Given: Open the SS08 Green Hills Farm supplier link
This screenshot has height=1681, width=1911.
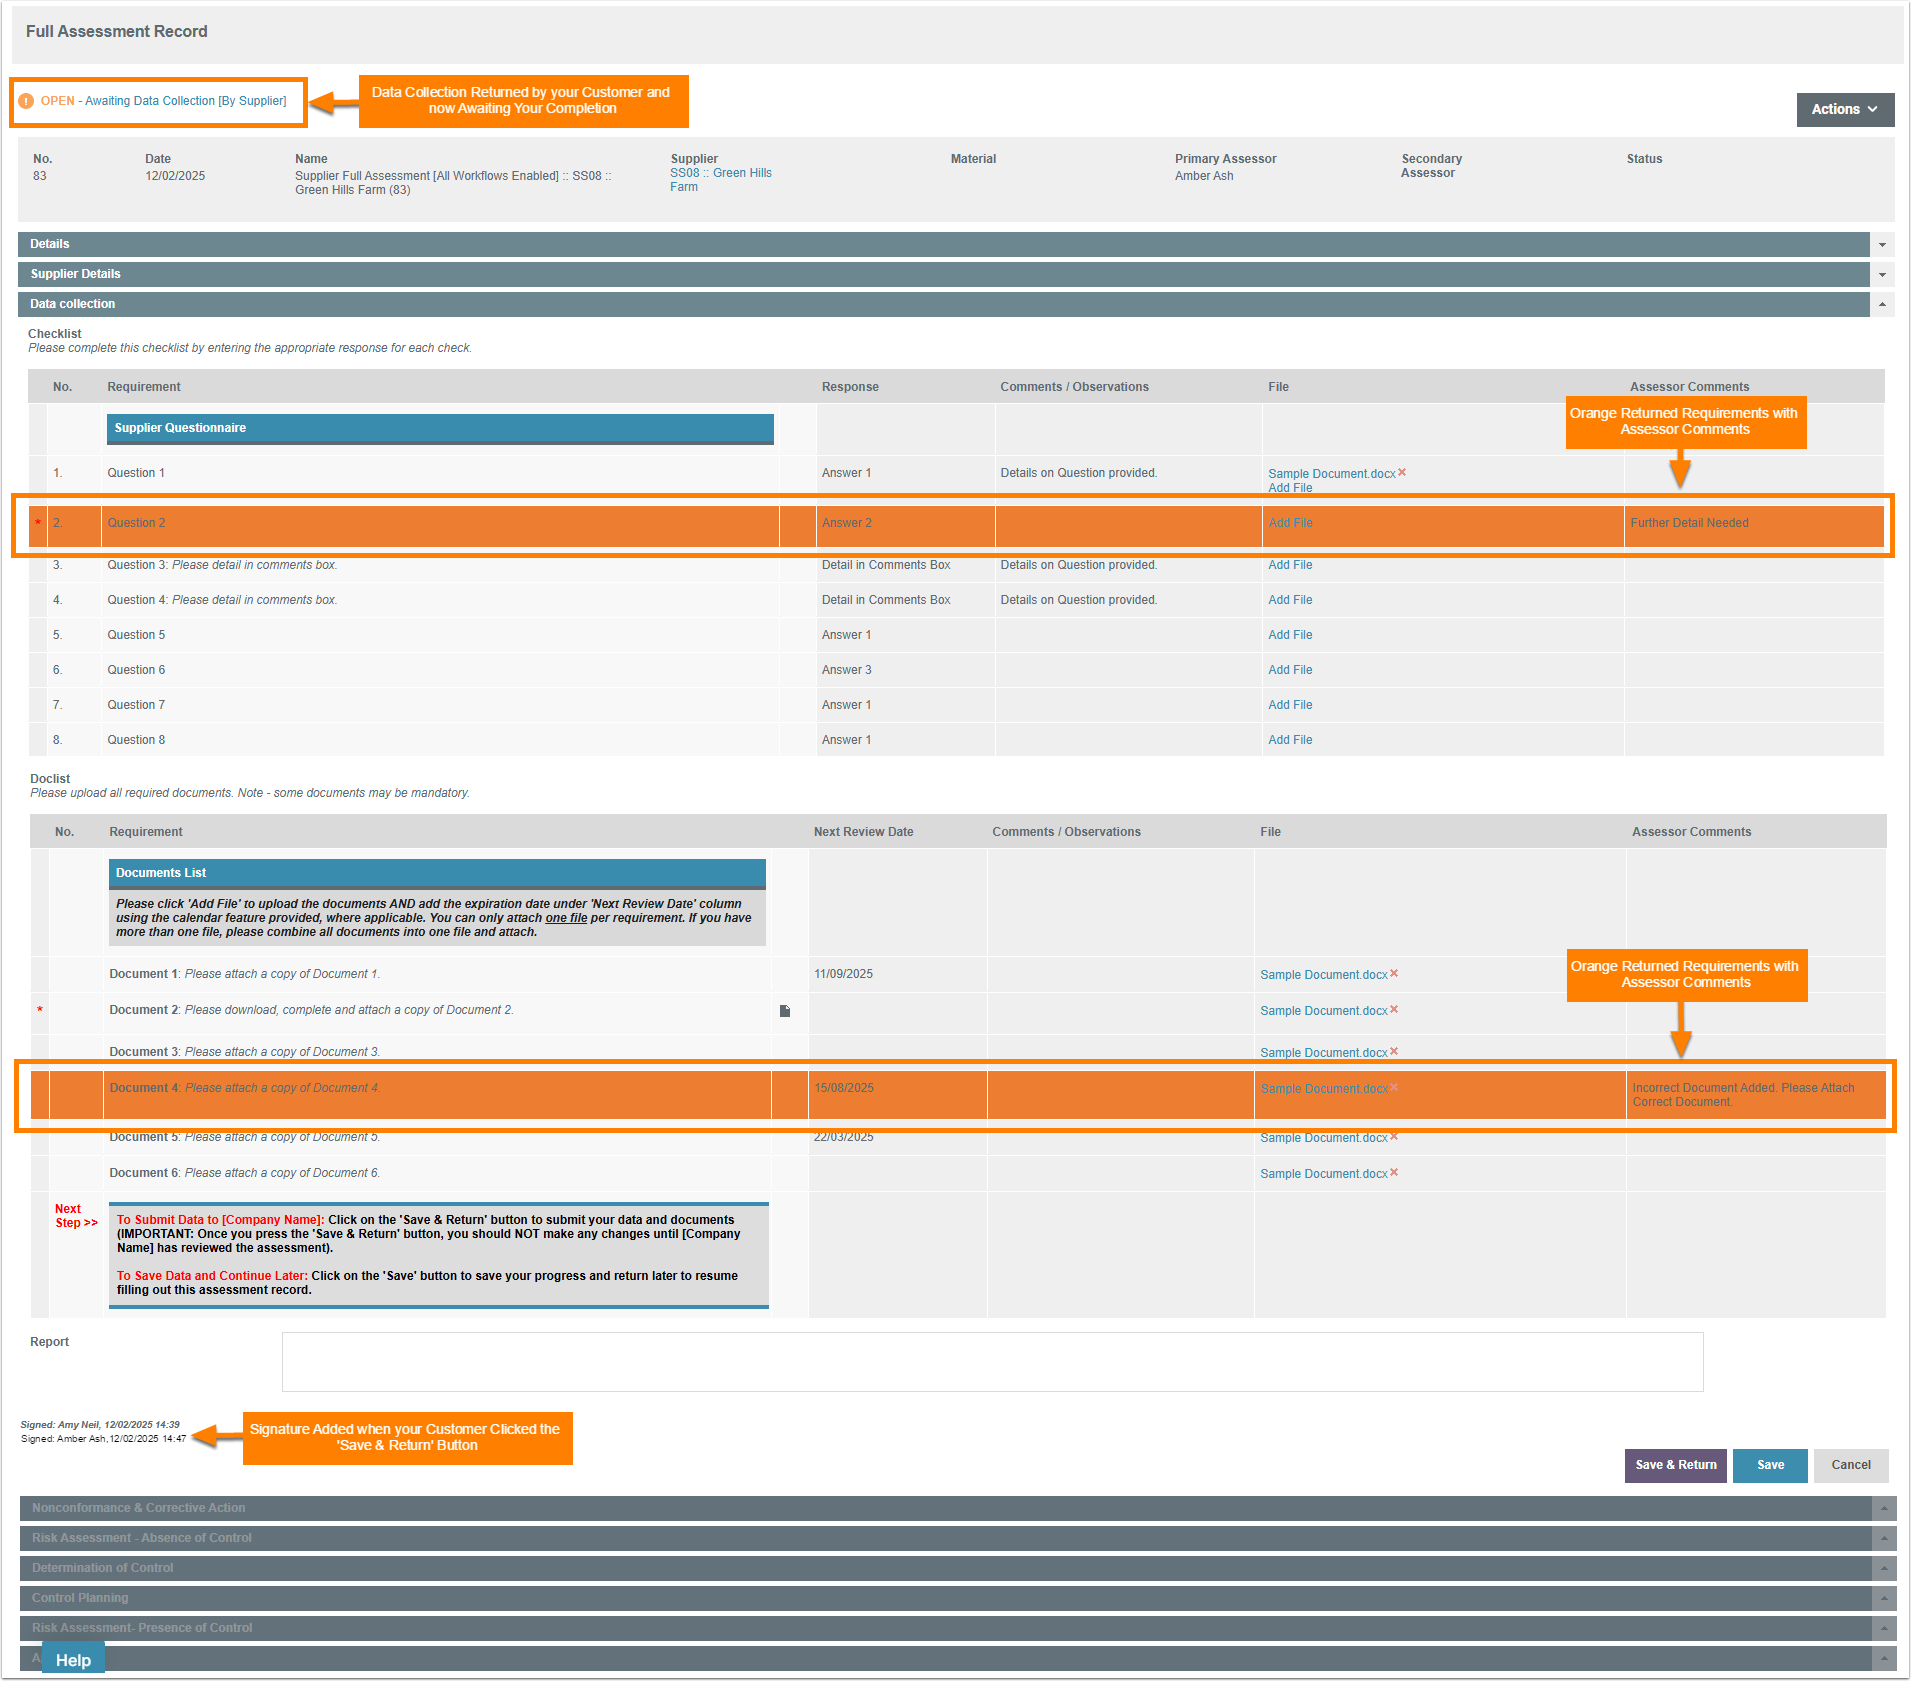Looking at the screenshot, I should (x=720, y=173).
